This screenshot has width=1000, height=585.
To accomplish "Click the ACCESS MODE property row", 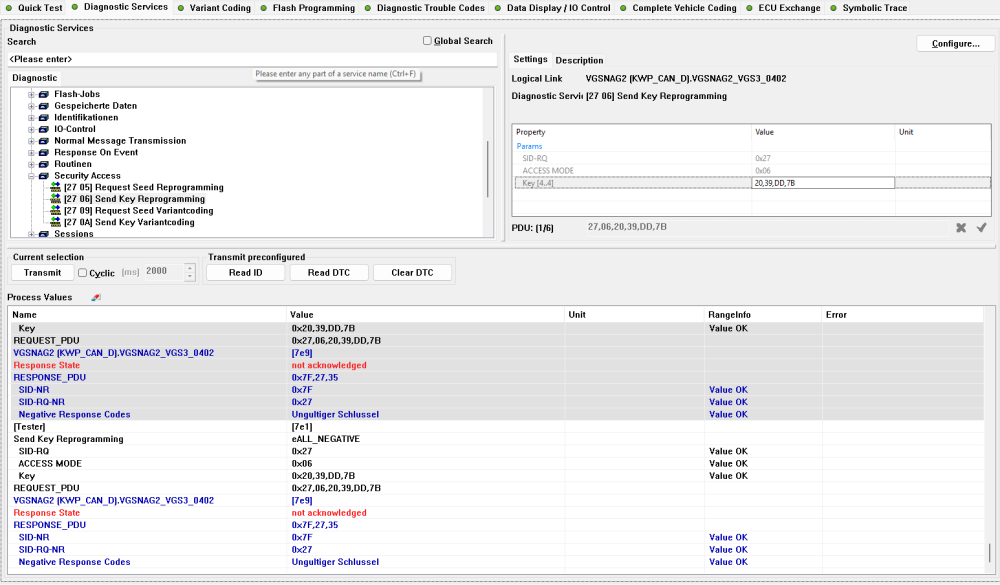I will [751, 170].
